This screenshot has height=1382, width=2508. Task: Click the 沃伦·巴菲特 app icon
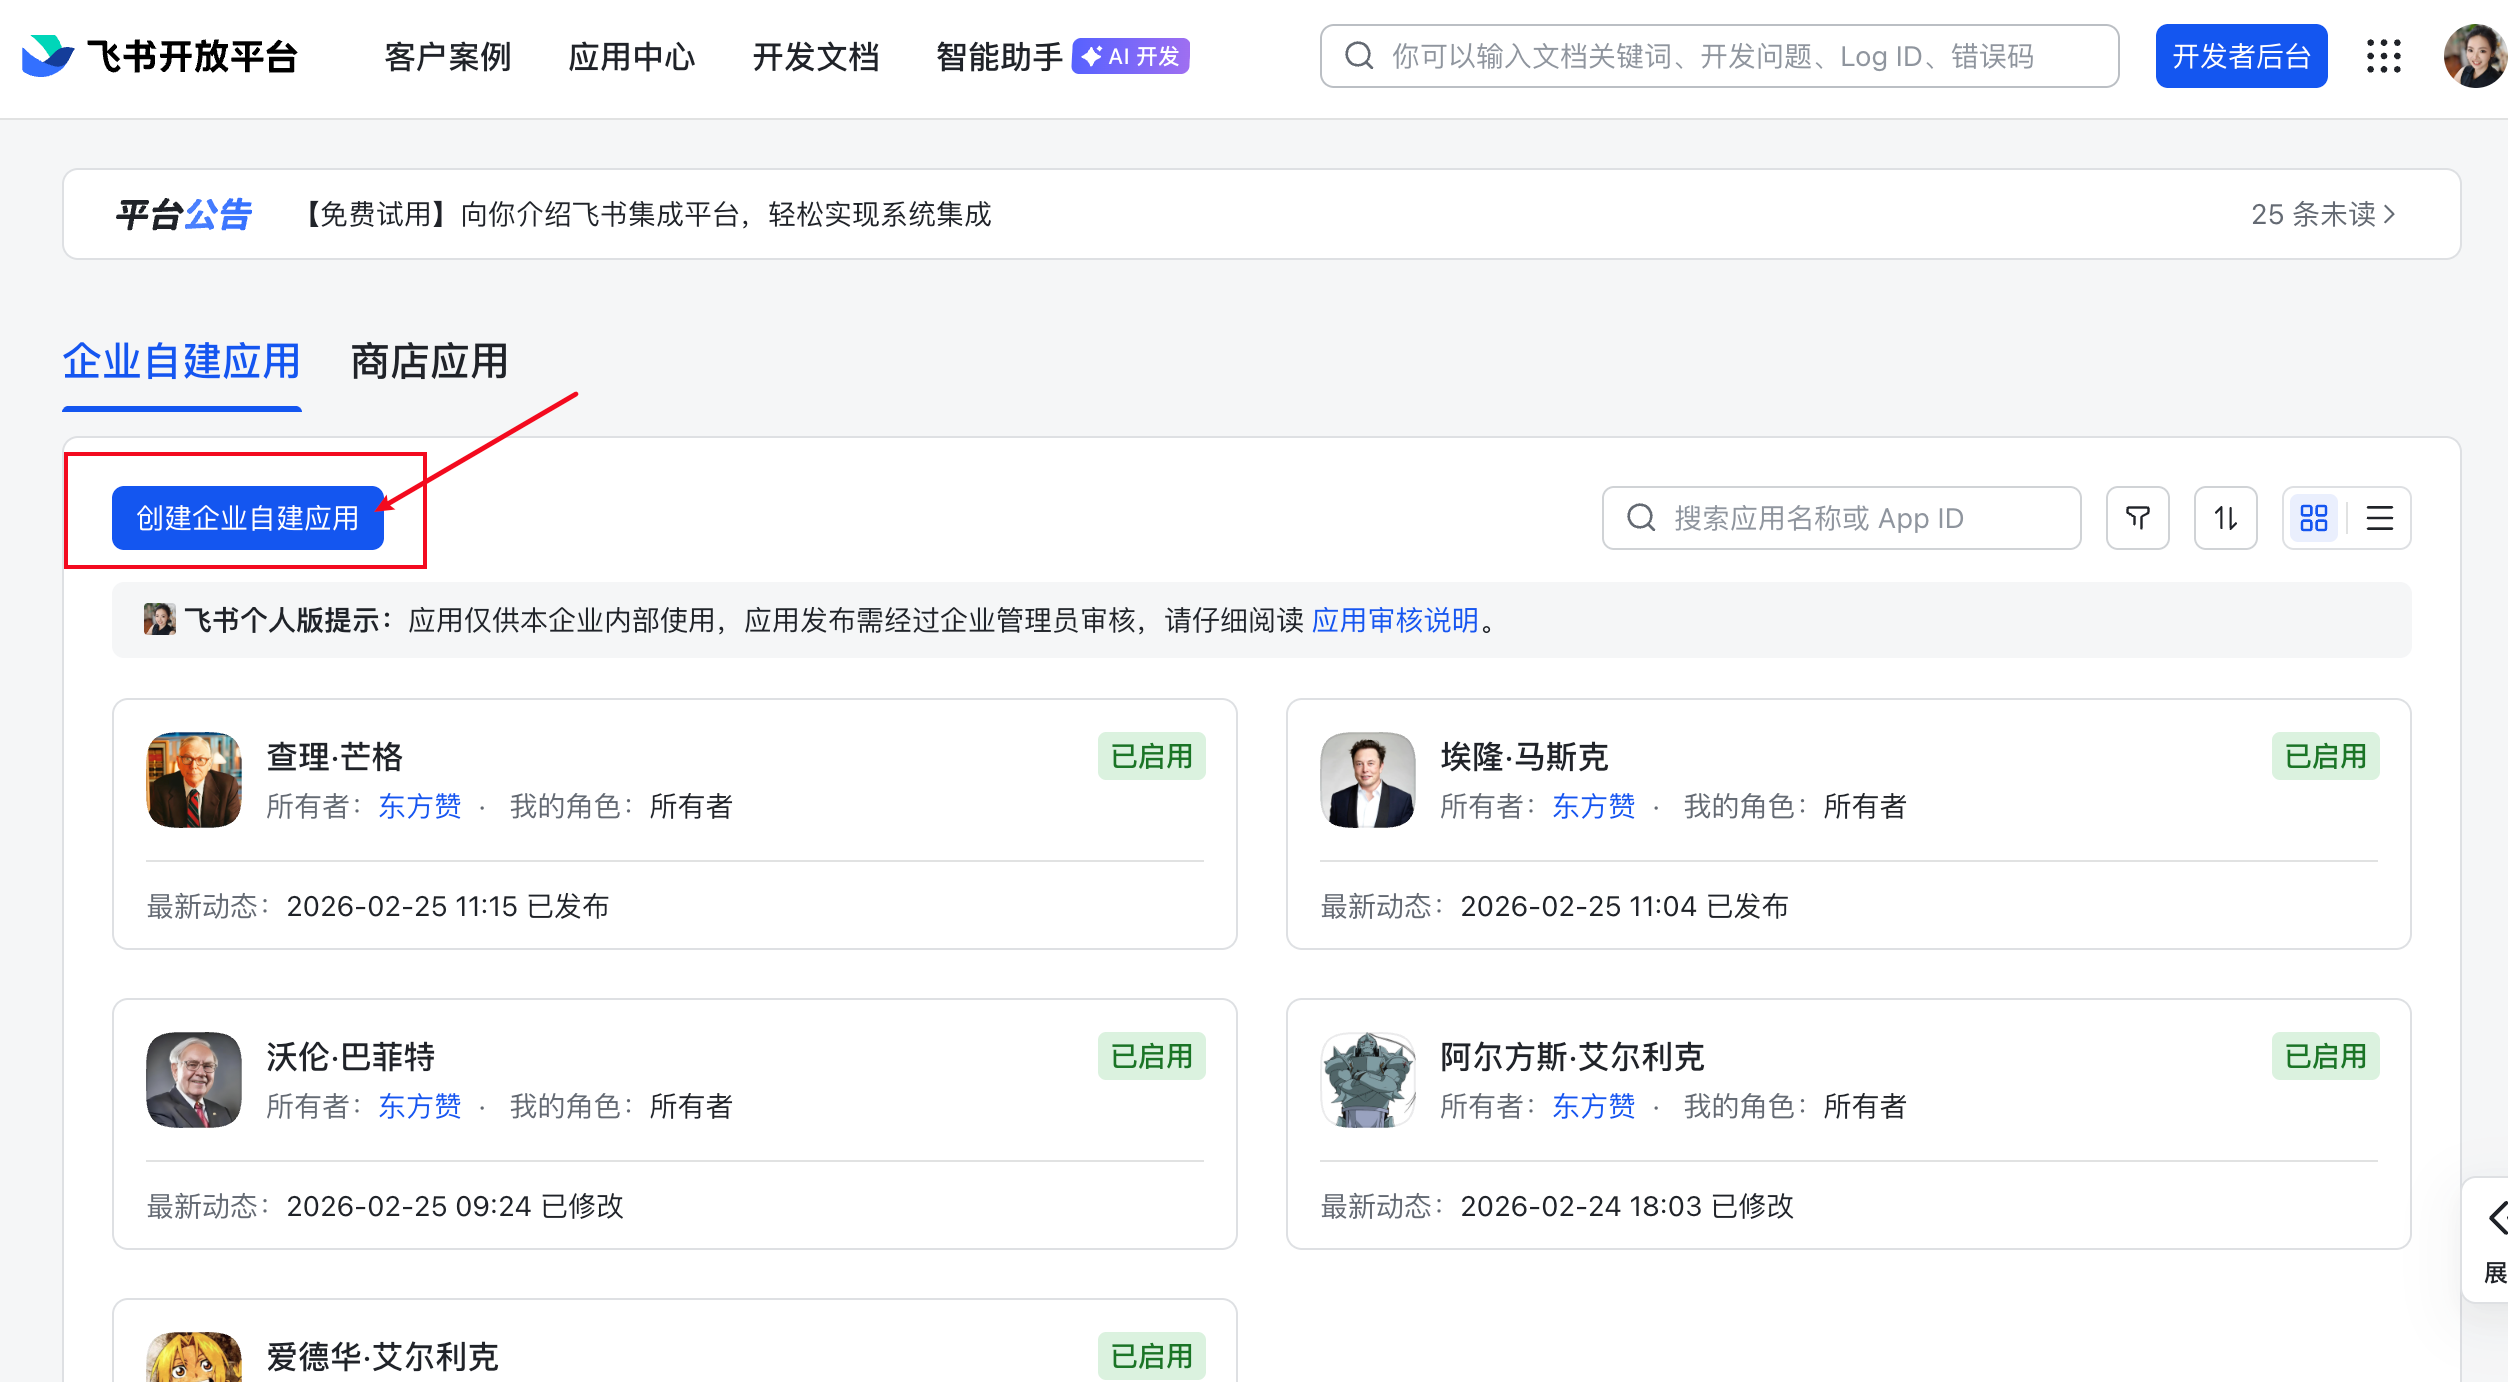click(194, 1080)
